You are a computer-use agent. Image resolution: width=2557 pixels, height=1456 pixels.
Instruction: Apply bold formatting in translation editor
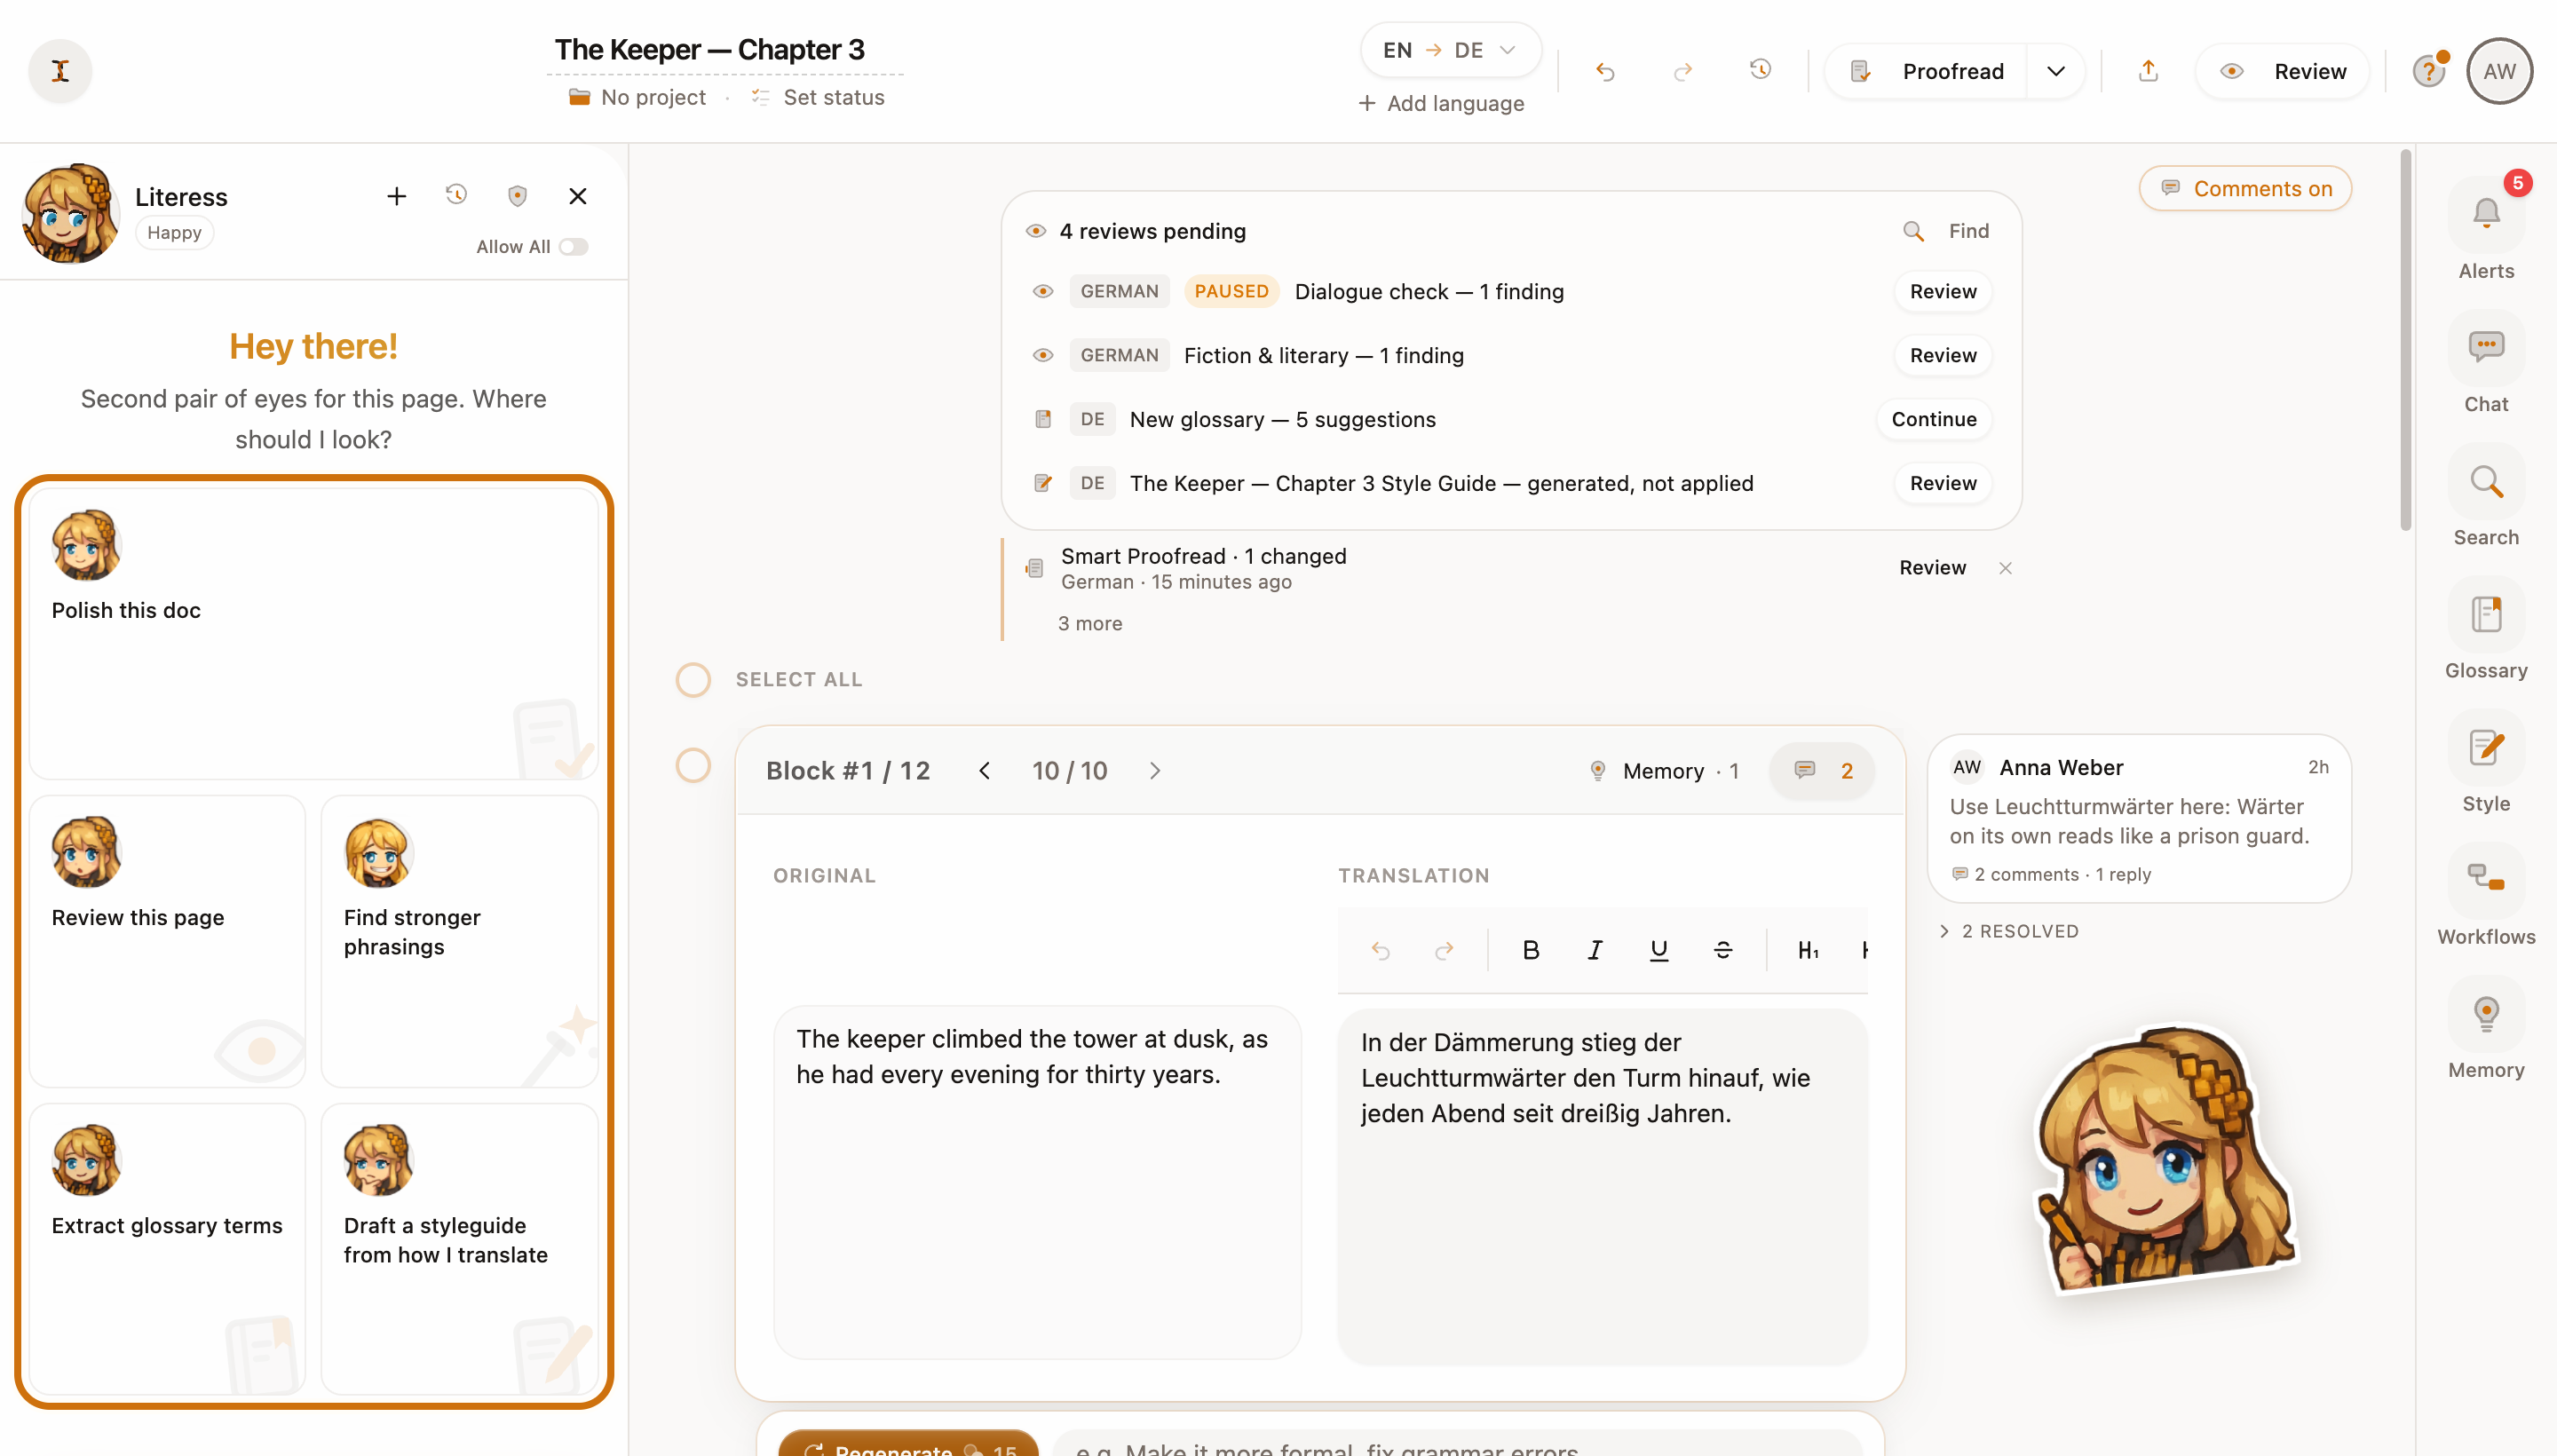1530,950
